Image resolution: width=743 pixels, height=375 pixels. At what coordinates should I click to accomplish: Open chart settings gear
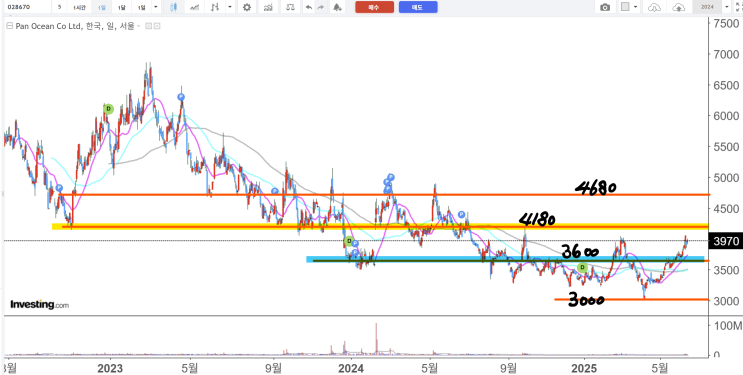[x=246, y=7]
